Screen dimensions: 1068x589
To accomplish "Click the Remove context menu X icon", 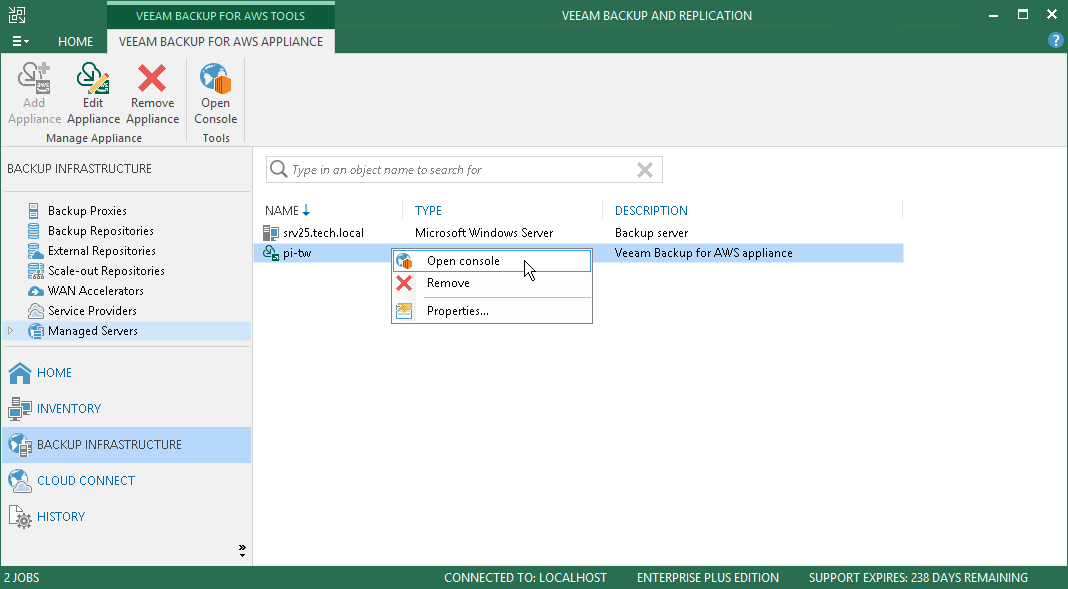I will (404, 283).
